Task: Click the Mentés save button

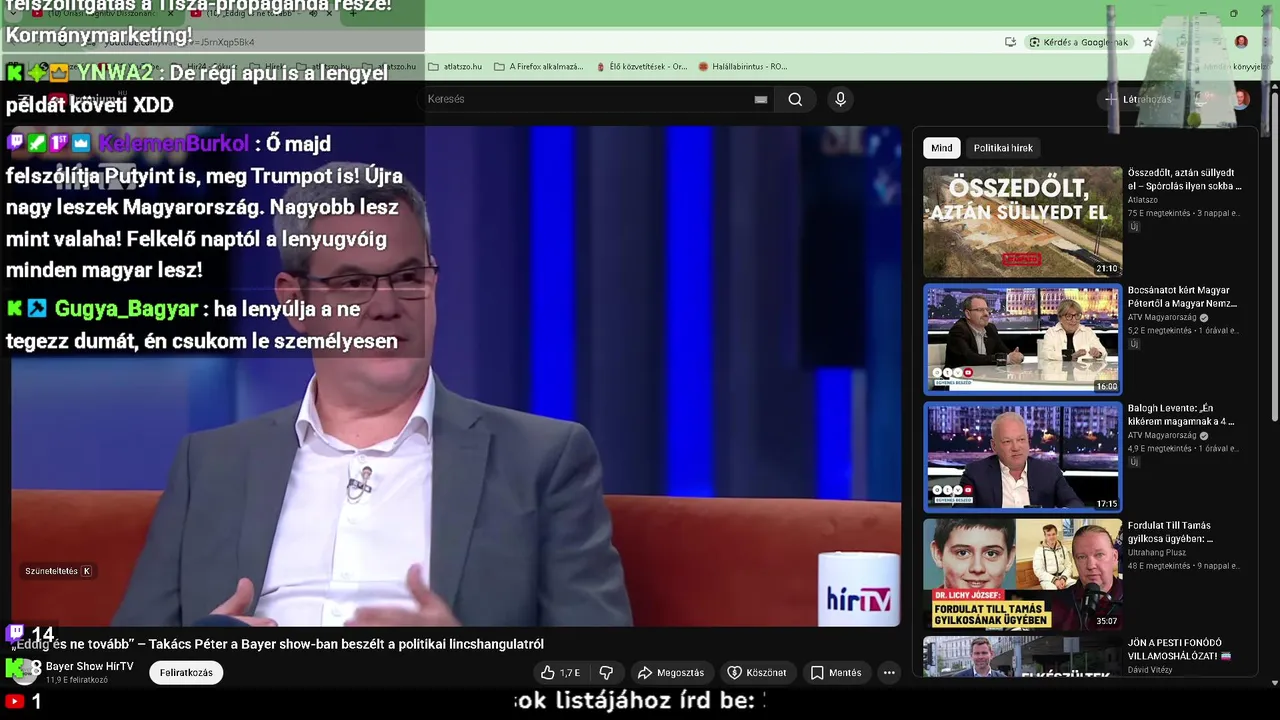Action: 836,673
